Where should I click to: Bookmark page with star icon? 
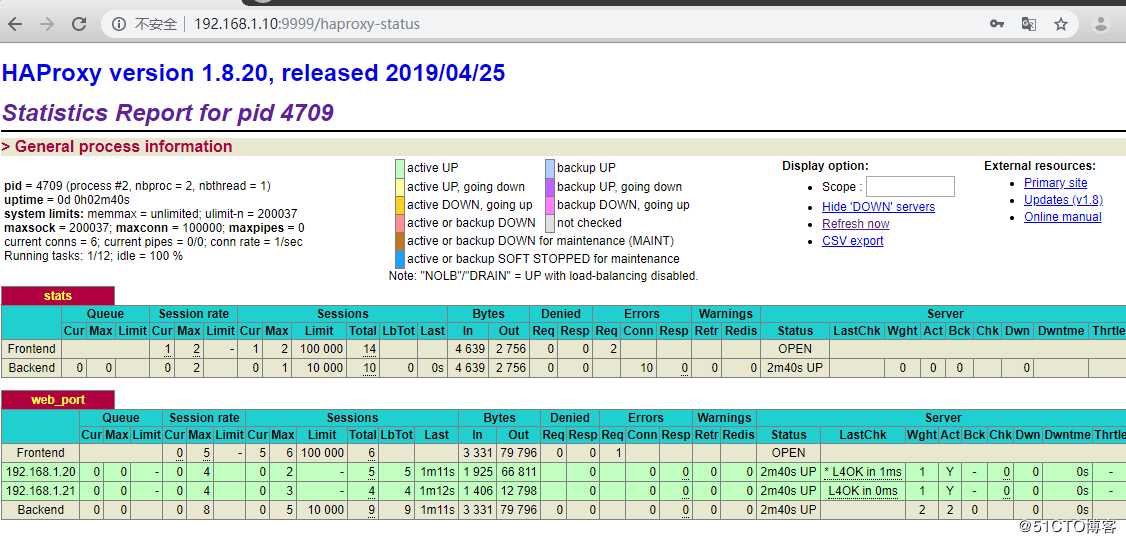coord(1061,24)
